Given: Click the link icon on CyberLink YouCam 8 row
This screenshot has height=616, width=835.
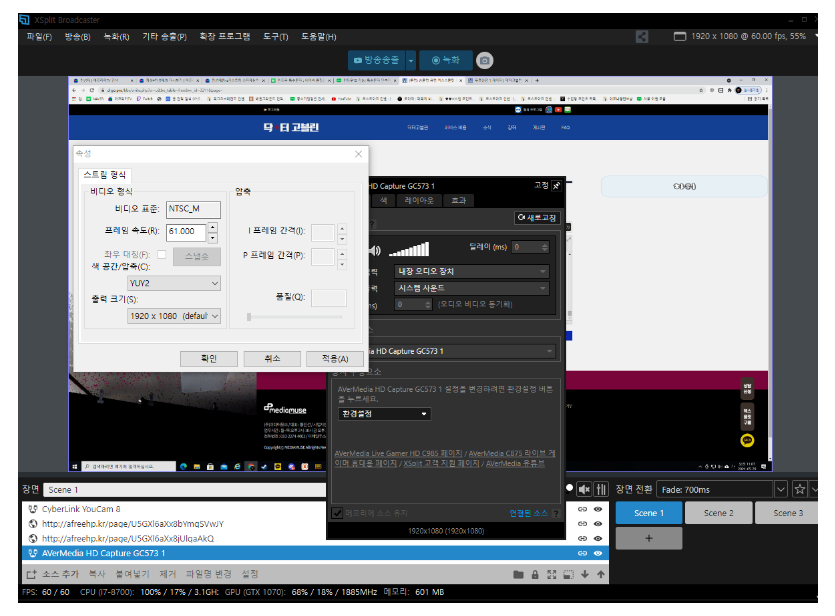Looking at the screenshot, I should click(x=582, y=509).
